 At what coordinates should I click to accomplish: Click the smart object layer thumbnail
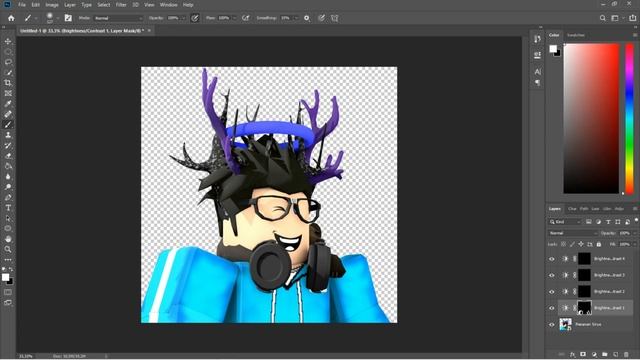pyautogui.click(x=565, y=324)
